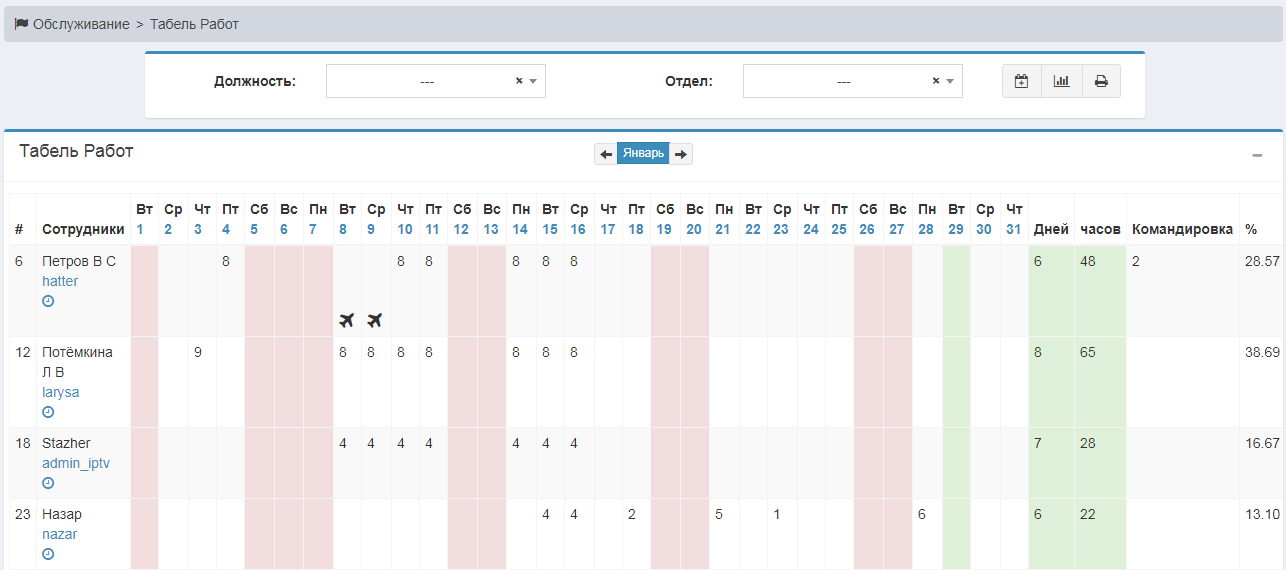Open the bar chart statistics button
This screenshot has height=570, width=1286.
click(1061, 81)
